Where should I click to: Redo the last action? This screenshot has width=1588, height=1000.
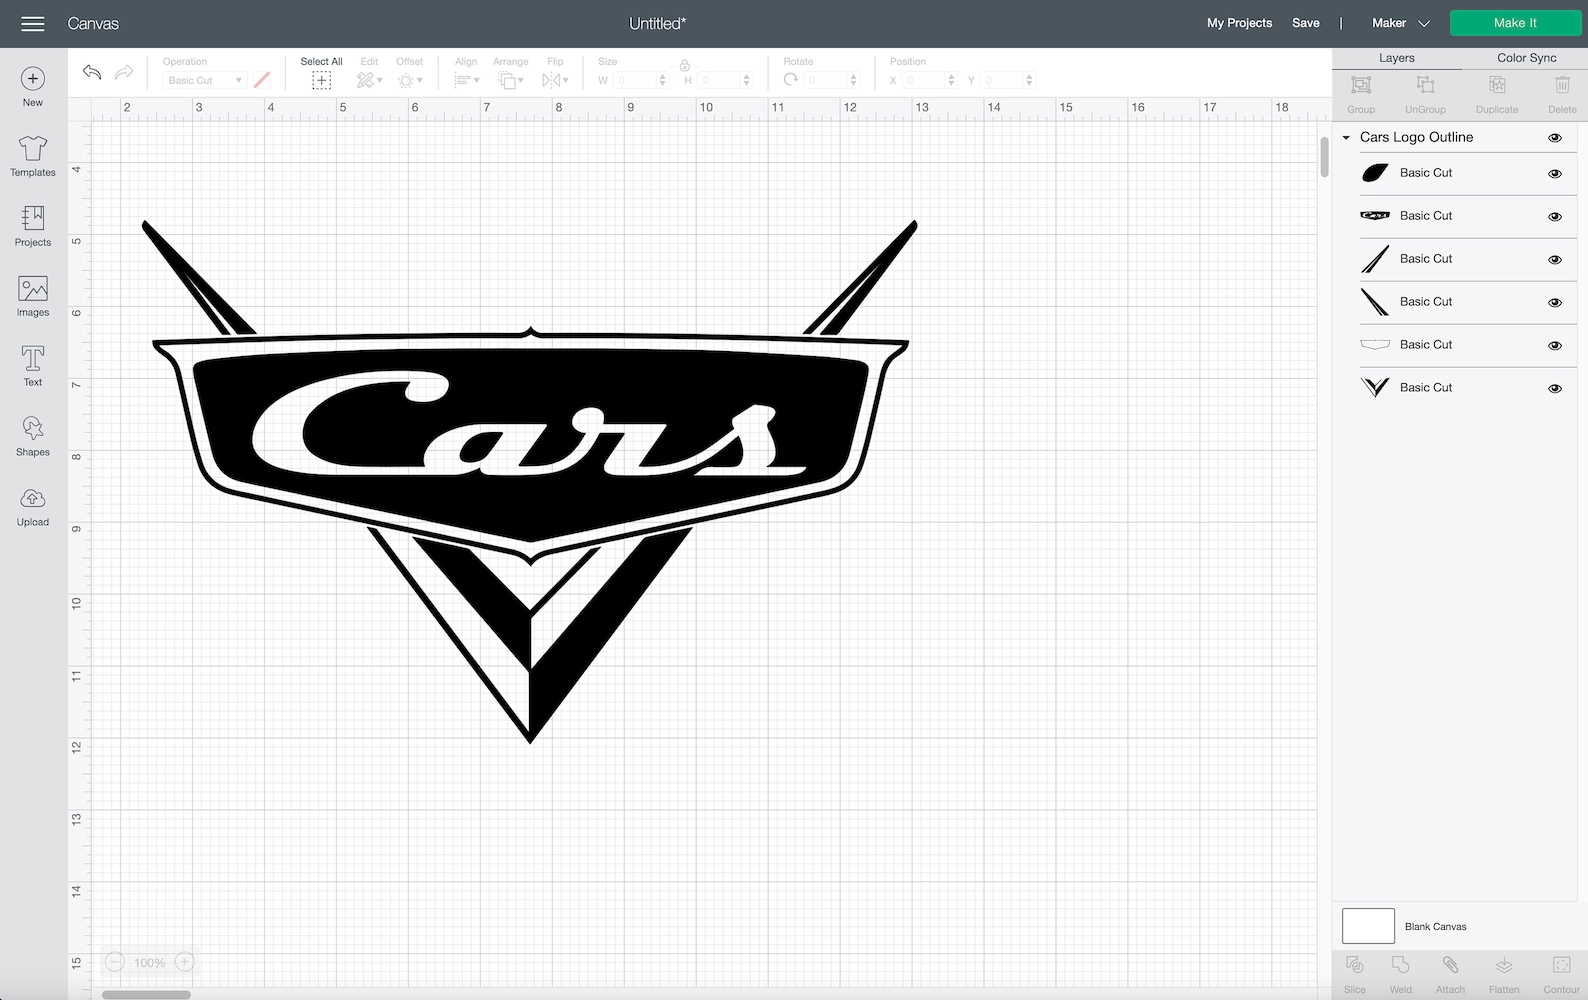click(124, 72)
